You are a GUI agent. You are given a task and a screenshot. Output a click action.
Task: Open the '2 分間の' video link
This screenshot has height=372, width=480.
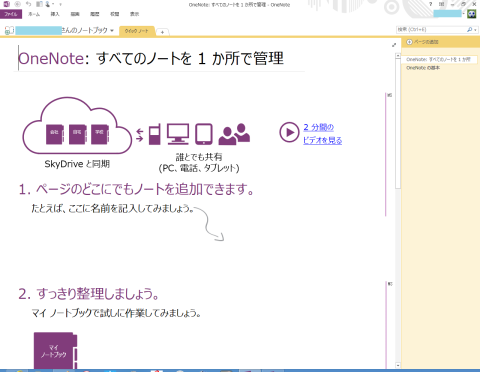[x=318, y=127]
